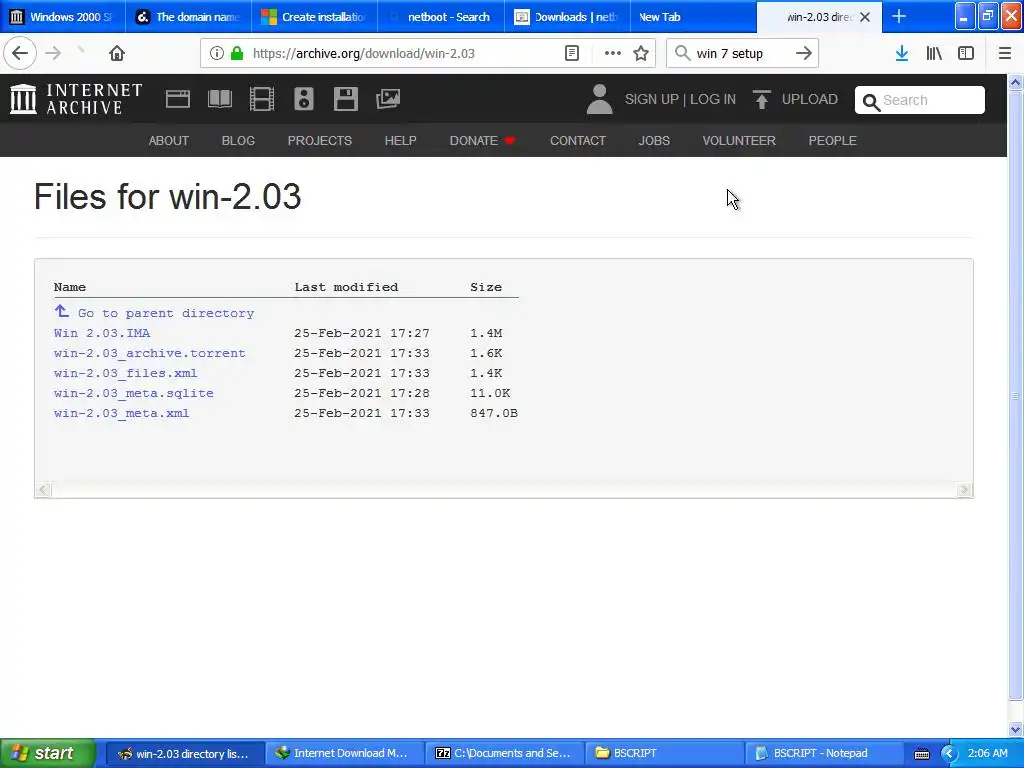Open the Library bookshelf icon
Viewport: 1024px width, 768px height.
[x=934, y=54]
